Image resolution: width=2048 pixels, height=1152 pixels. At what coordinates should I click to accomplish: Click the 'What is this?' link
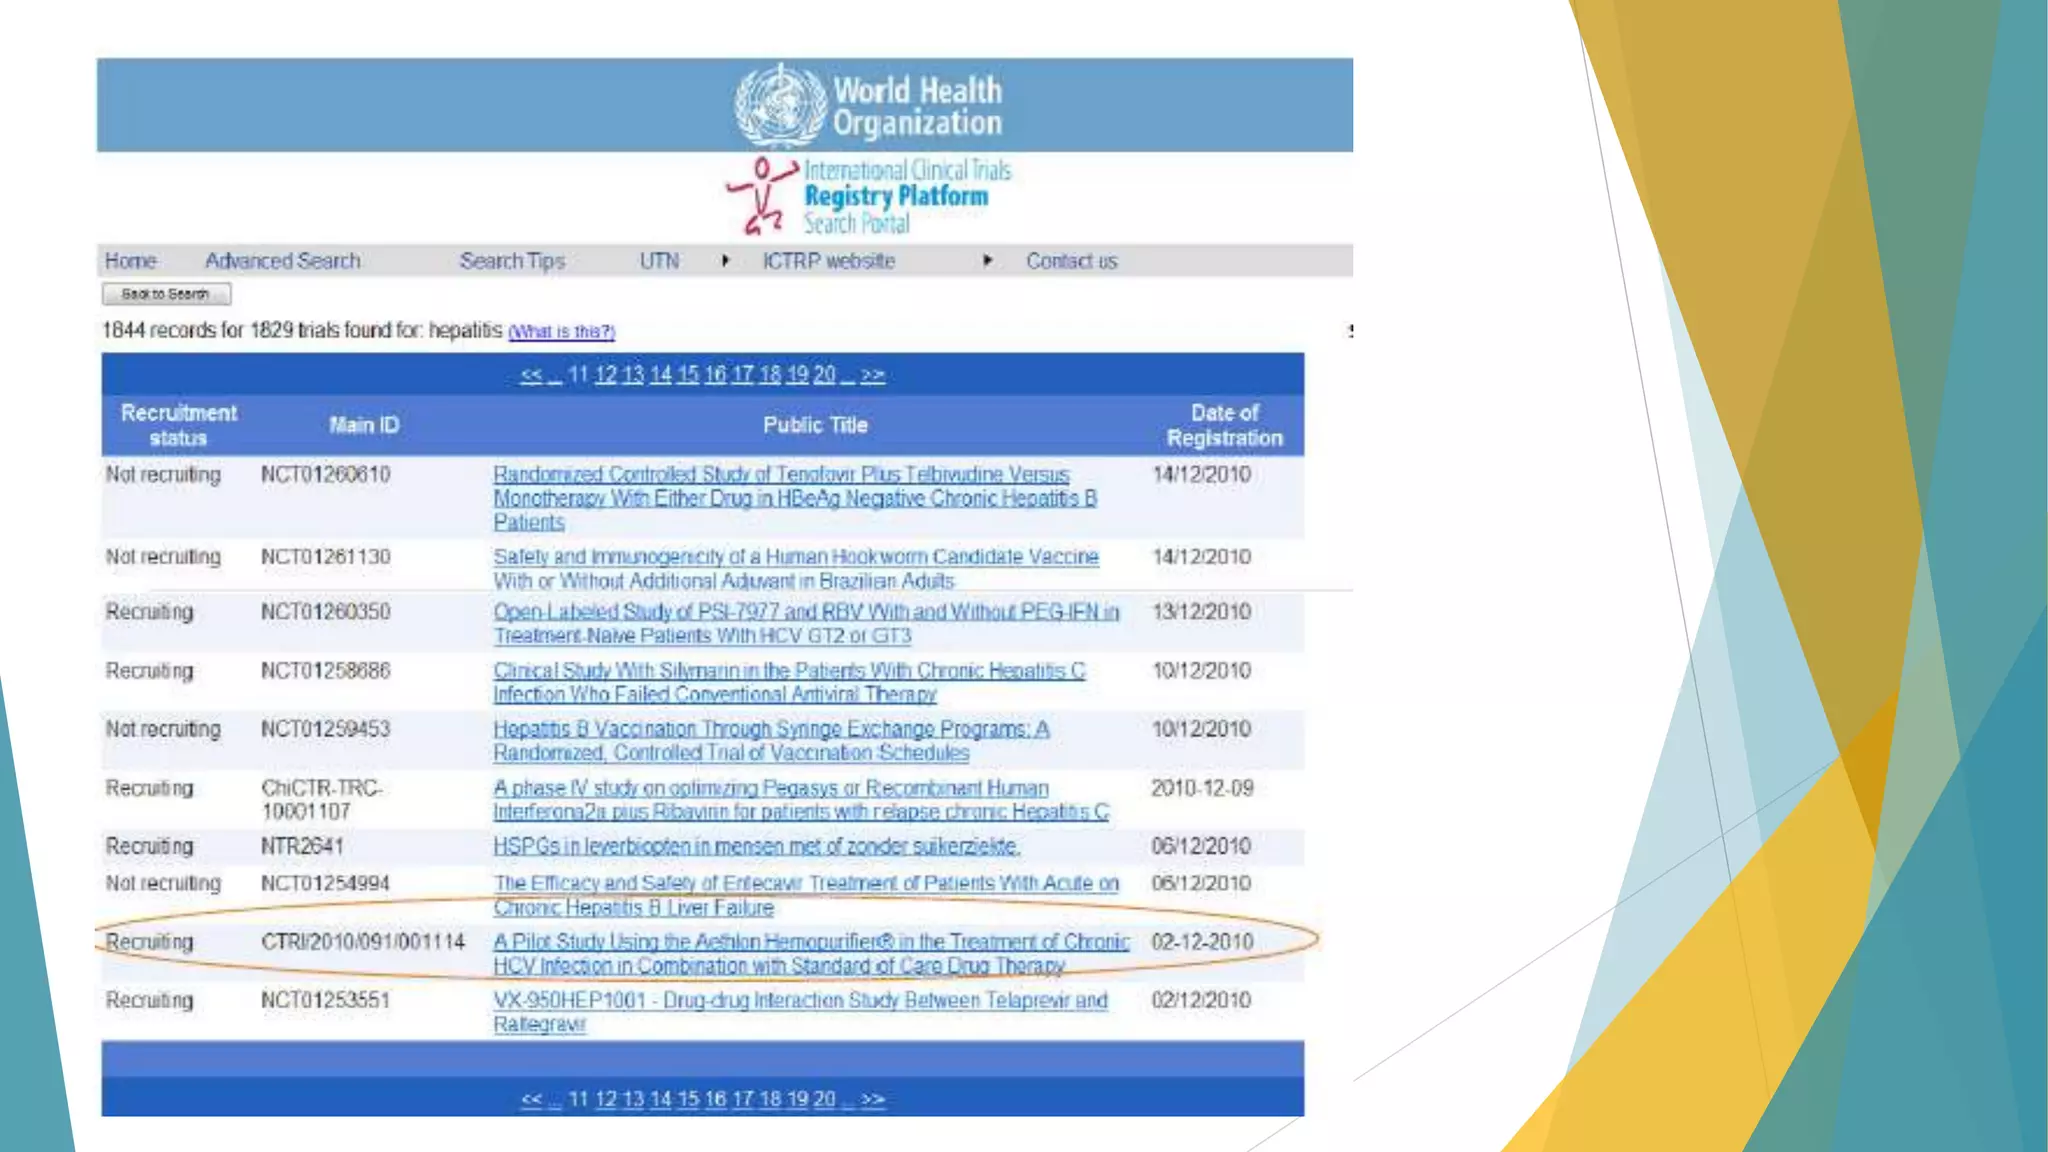click(x=561, y=332)
